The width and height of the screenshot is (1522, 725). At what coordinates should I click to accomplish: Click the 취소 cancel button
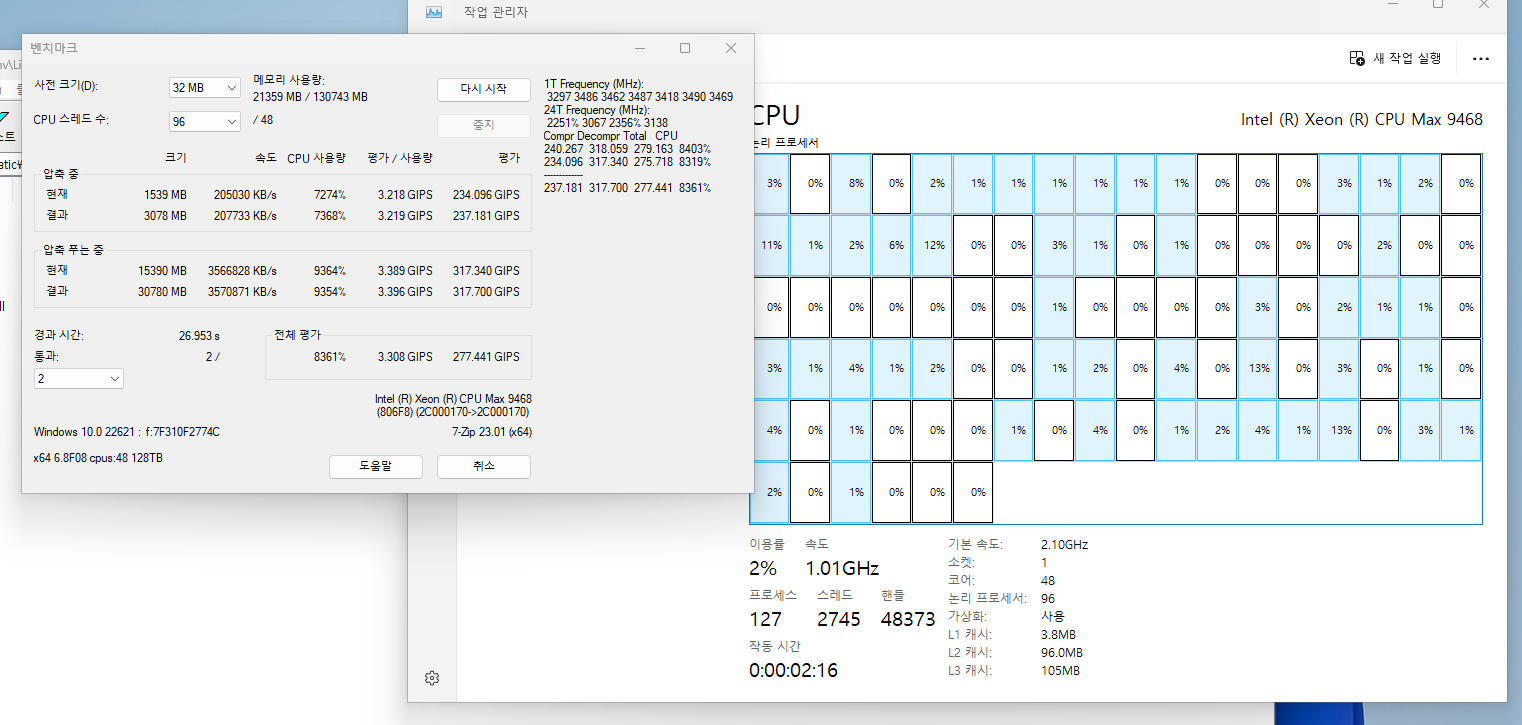(483, 467)
